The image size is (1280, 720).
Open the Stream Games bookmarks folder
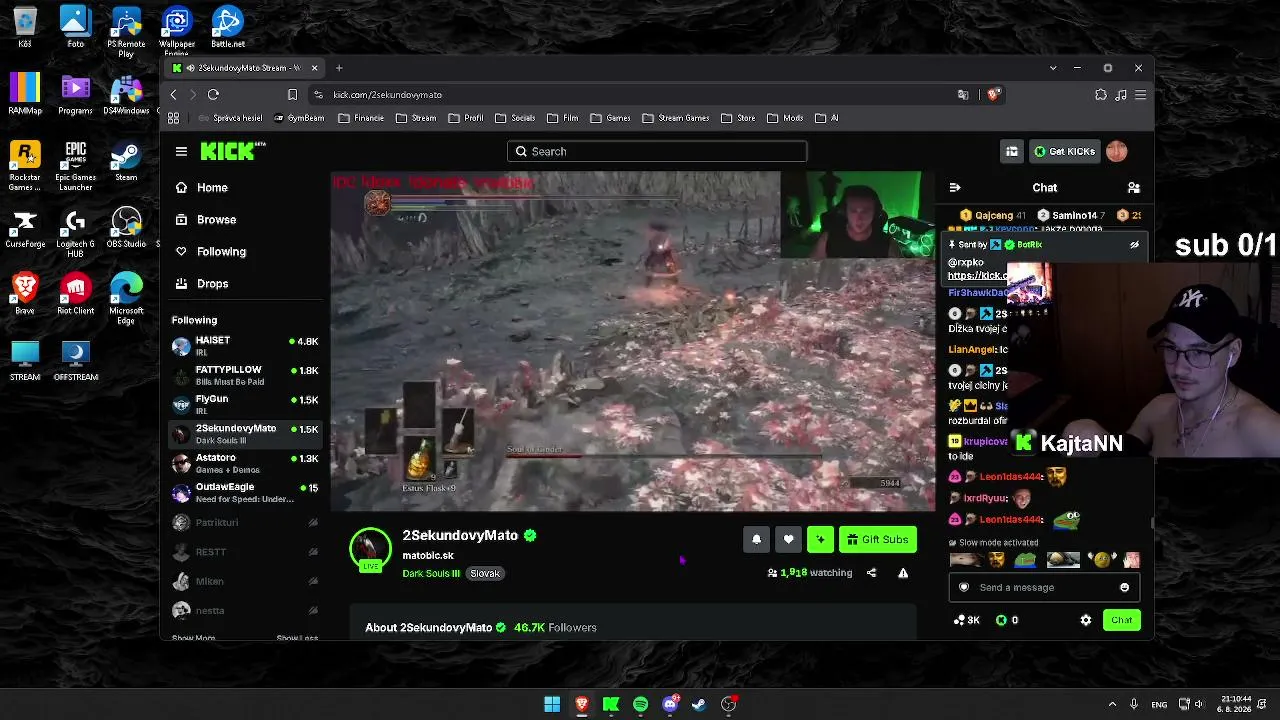[675, 118]
